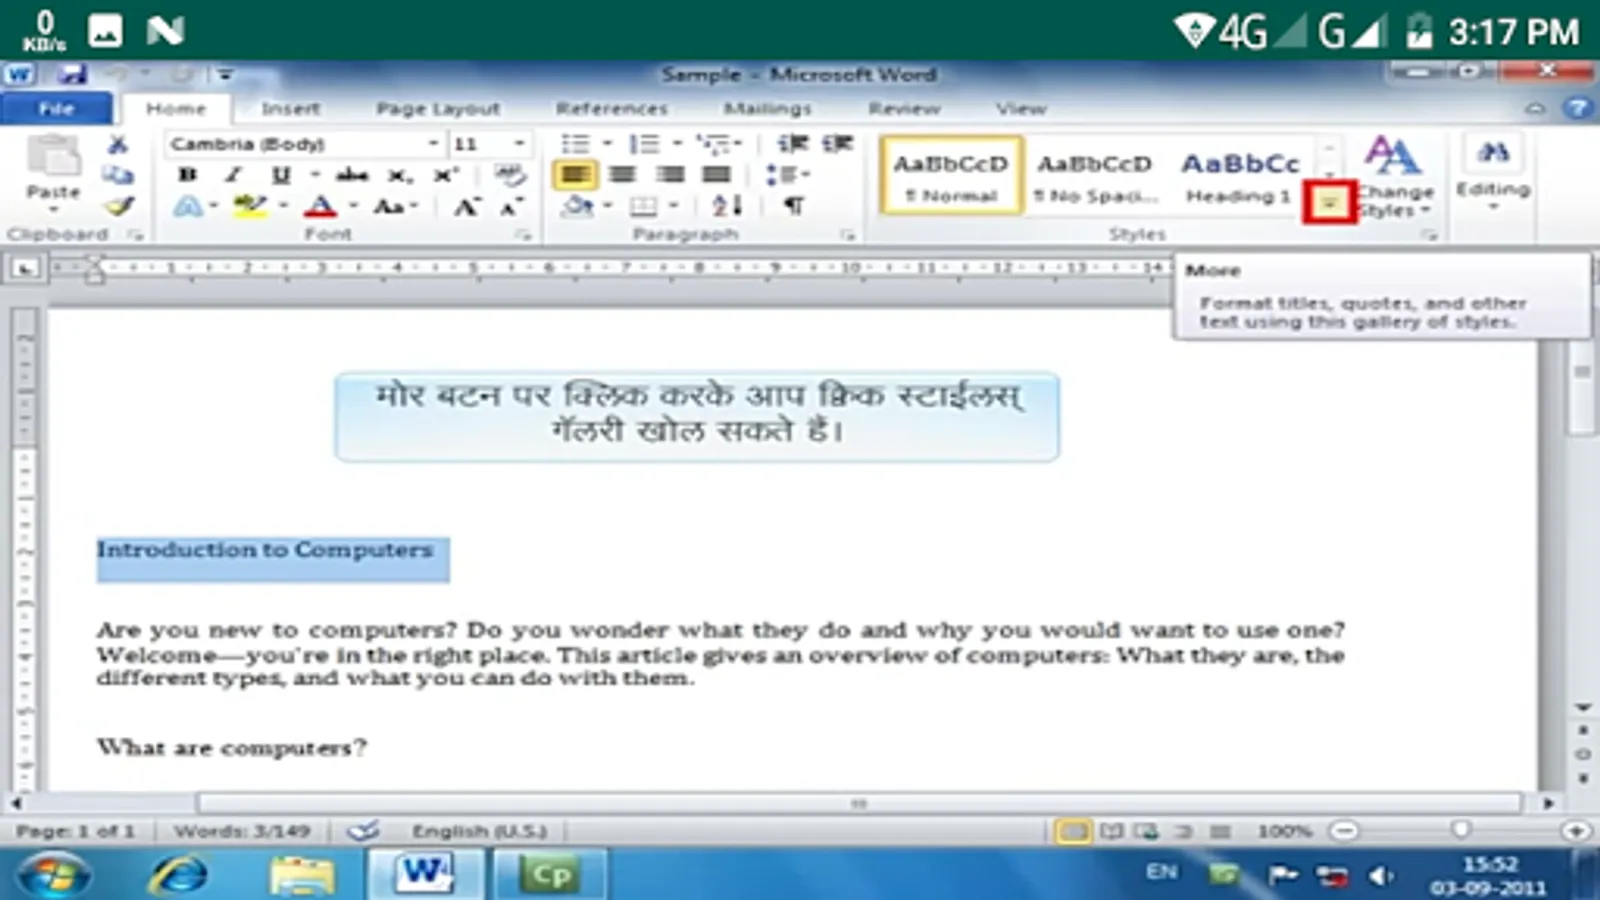Open the Customize Quick Access Toolbar dropdown
Image resolution: width=1600 pixels, height=900 pixels.
[x=225, y=74]
